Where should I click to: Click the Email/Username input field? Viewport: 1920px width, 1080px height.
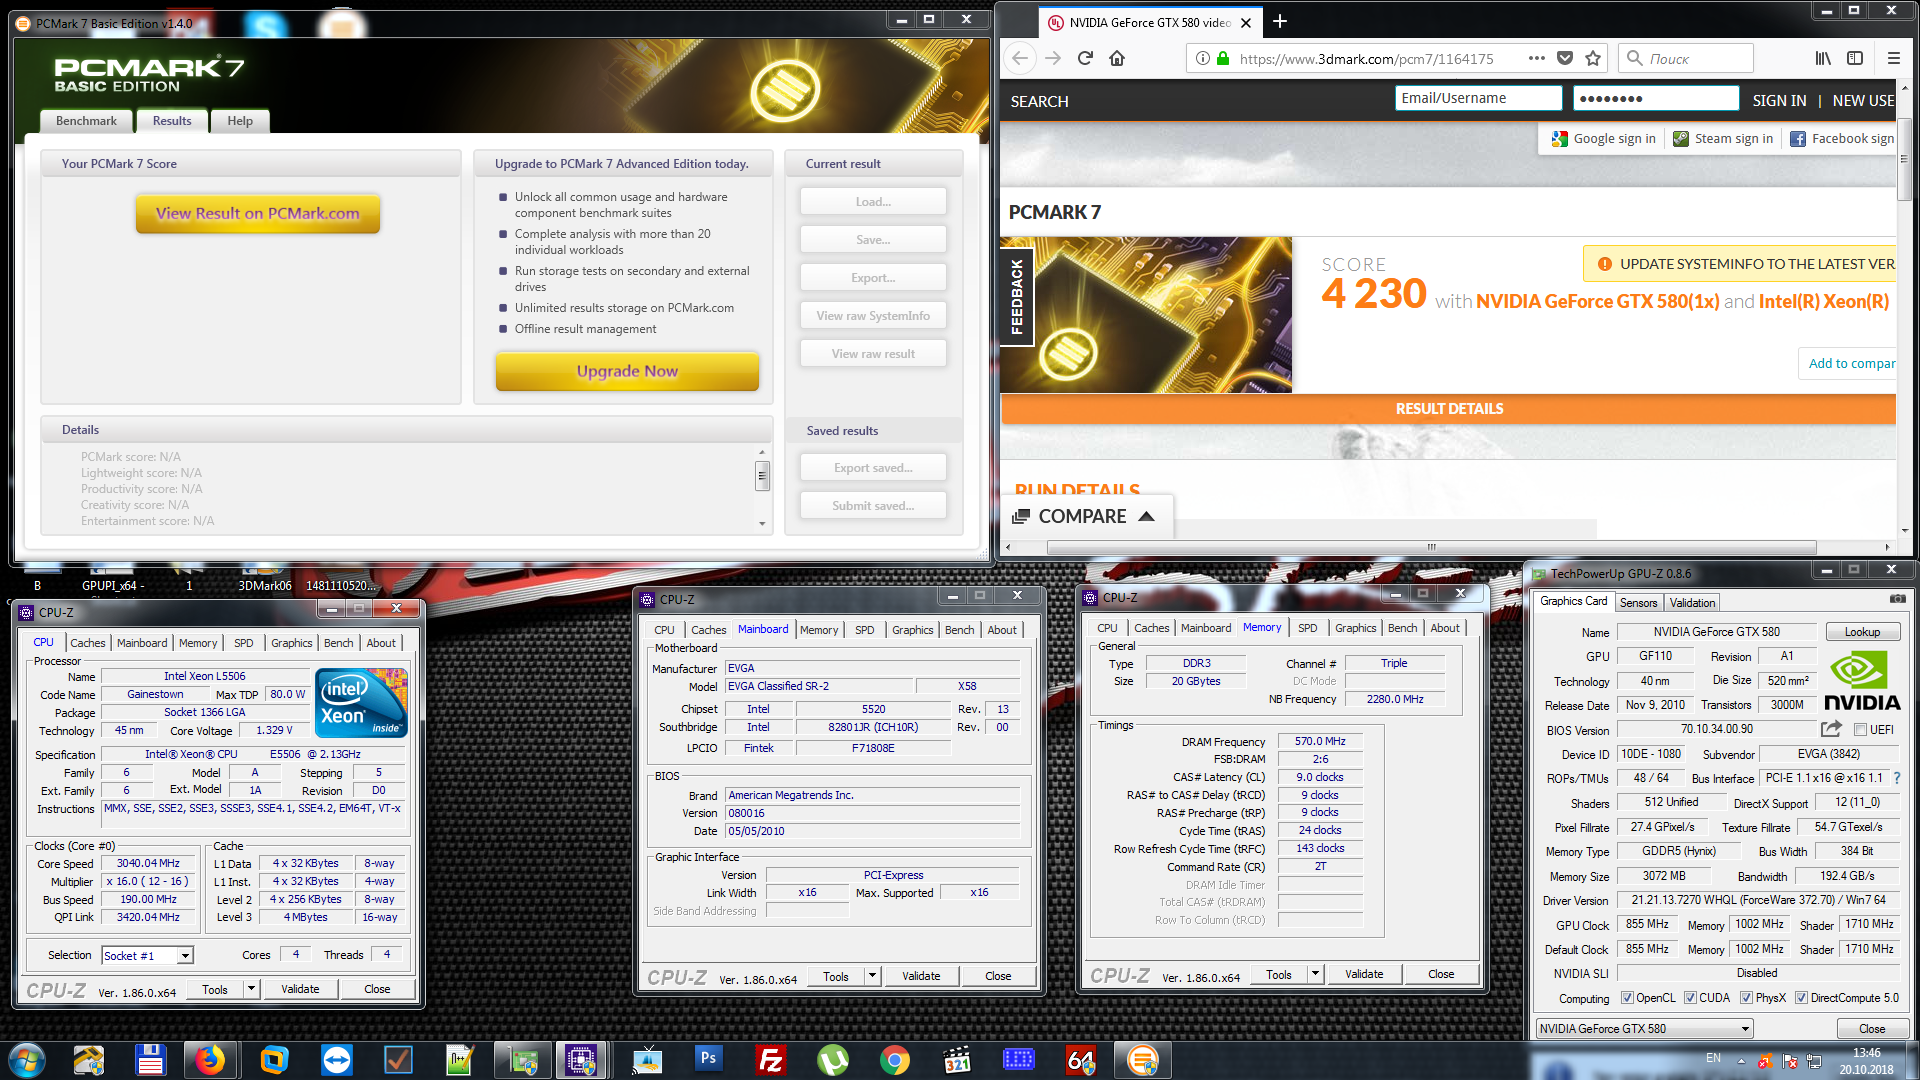1478,98
